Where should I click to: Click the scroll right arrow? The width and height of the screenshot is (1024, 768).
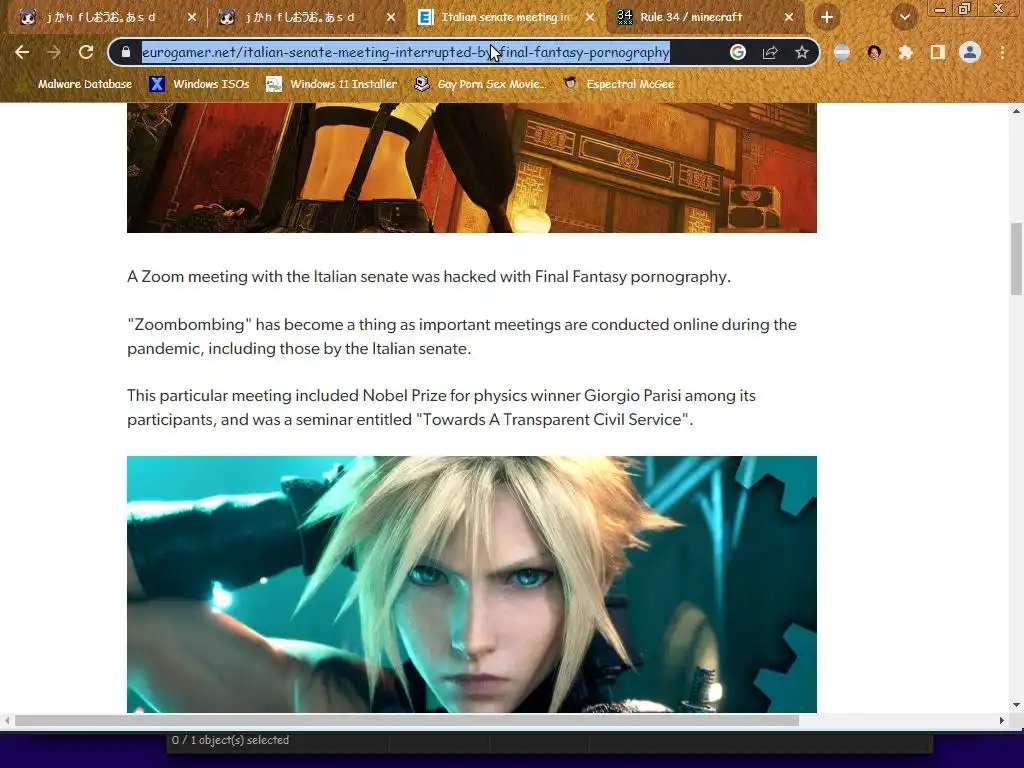click(1002, 720)
